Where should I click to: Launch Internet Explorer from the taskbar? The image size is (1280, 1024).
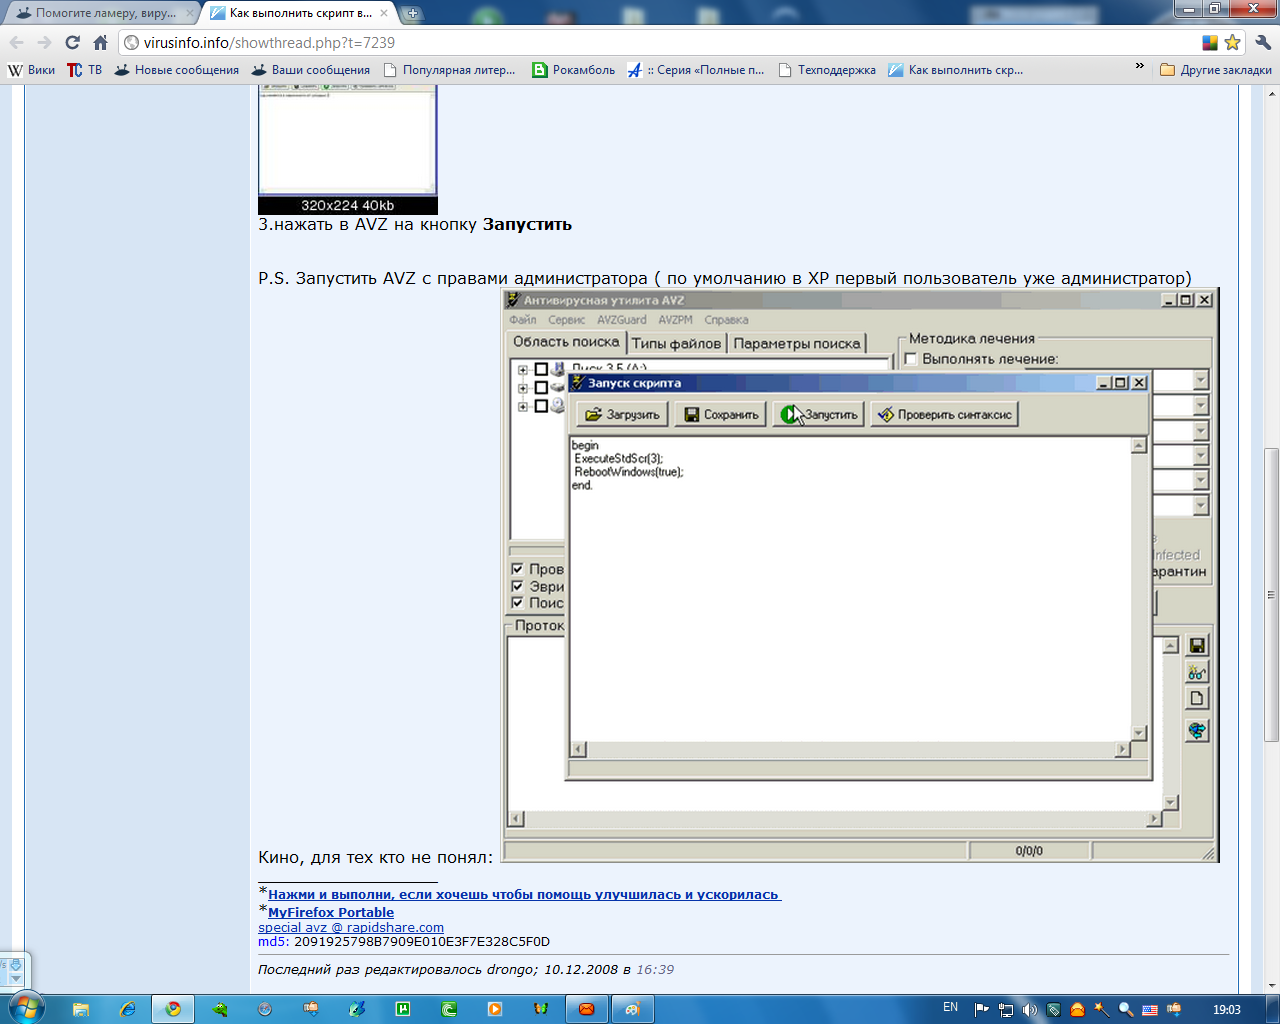pos(128,1009)
